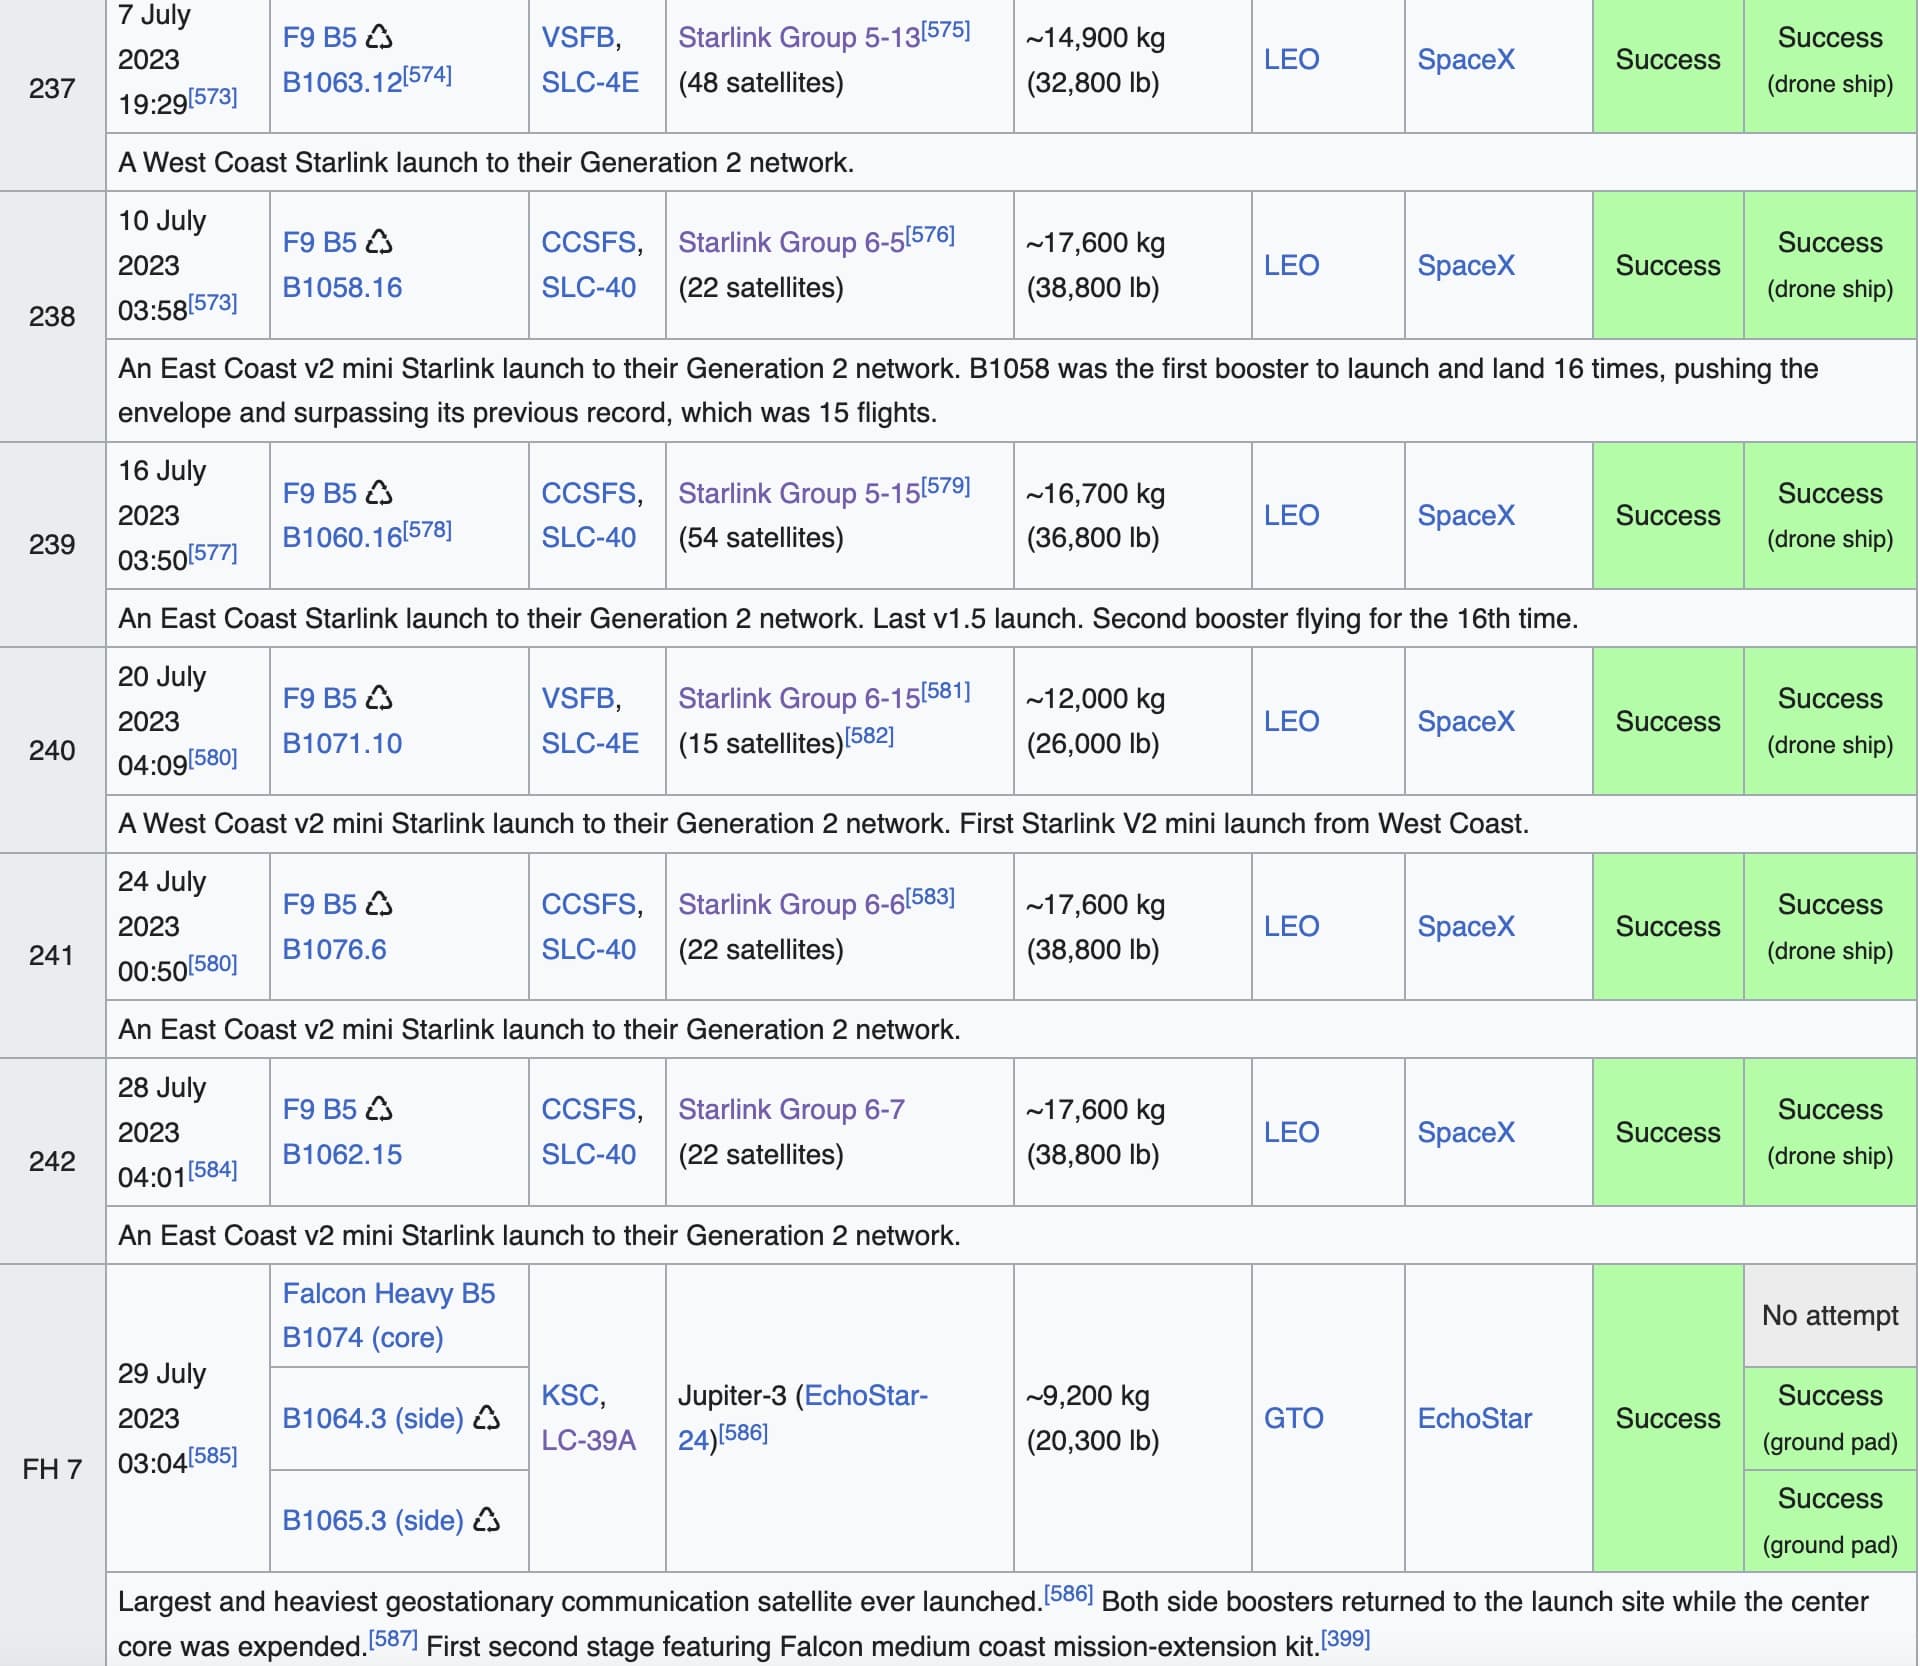Click recycle icon beside F9 B5 on 16 July
Screen dimensions: 1920x1666
(379, 493)
